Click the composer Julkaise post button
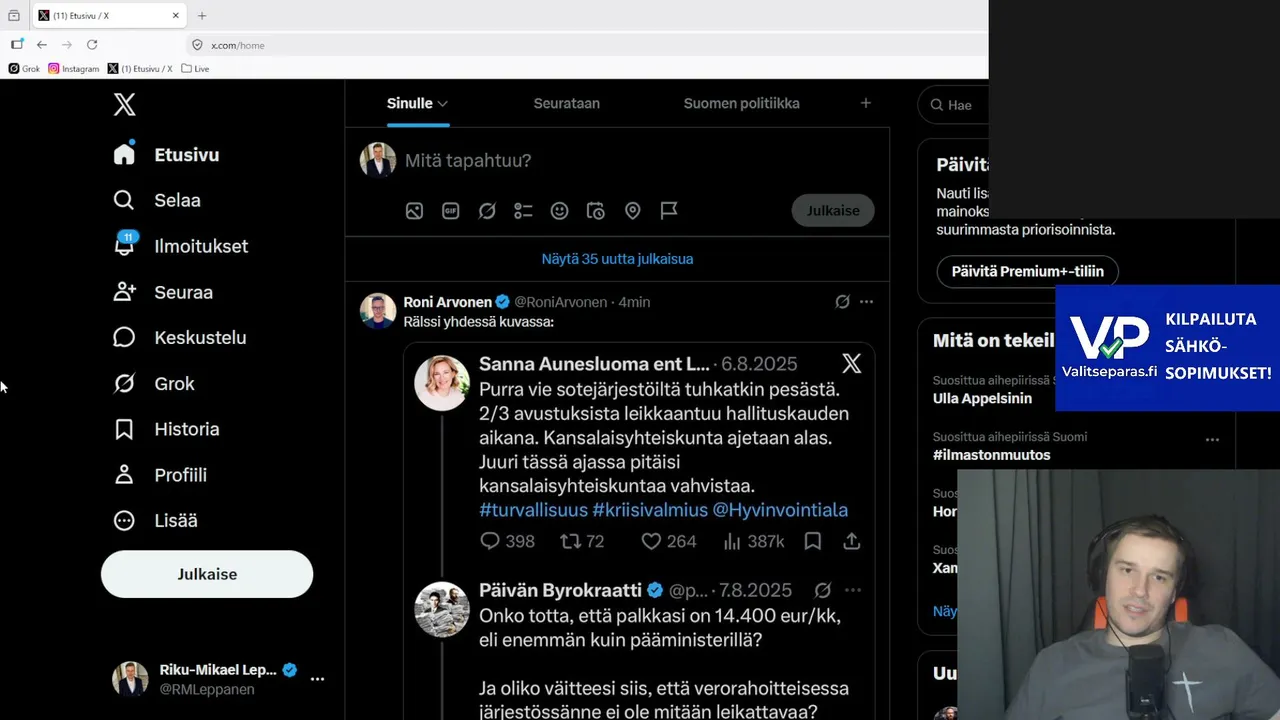This screenshot has width=1280, height=720. 833,211
